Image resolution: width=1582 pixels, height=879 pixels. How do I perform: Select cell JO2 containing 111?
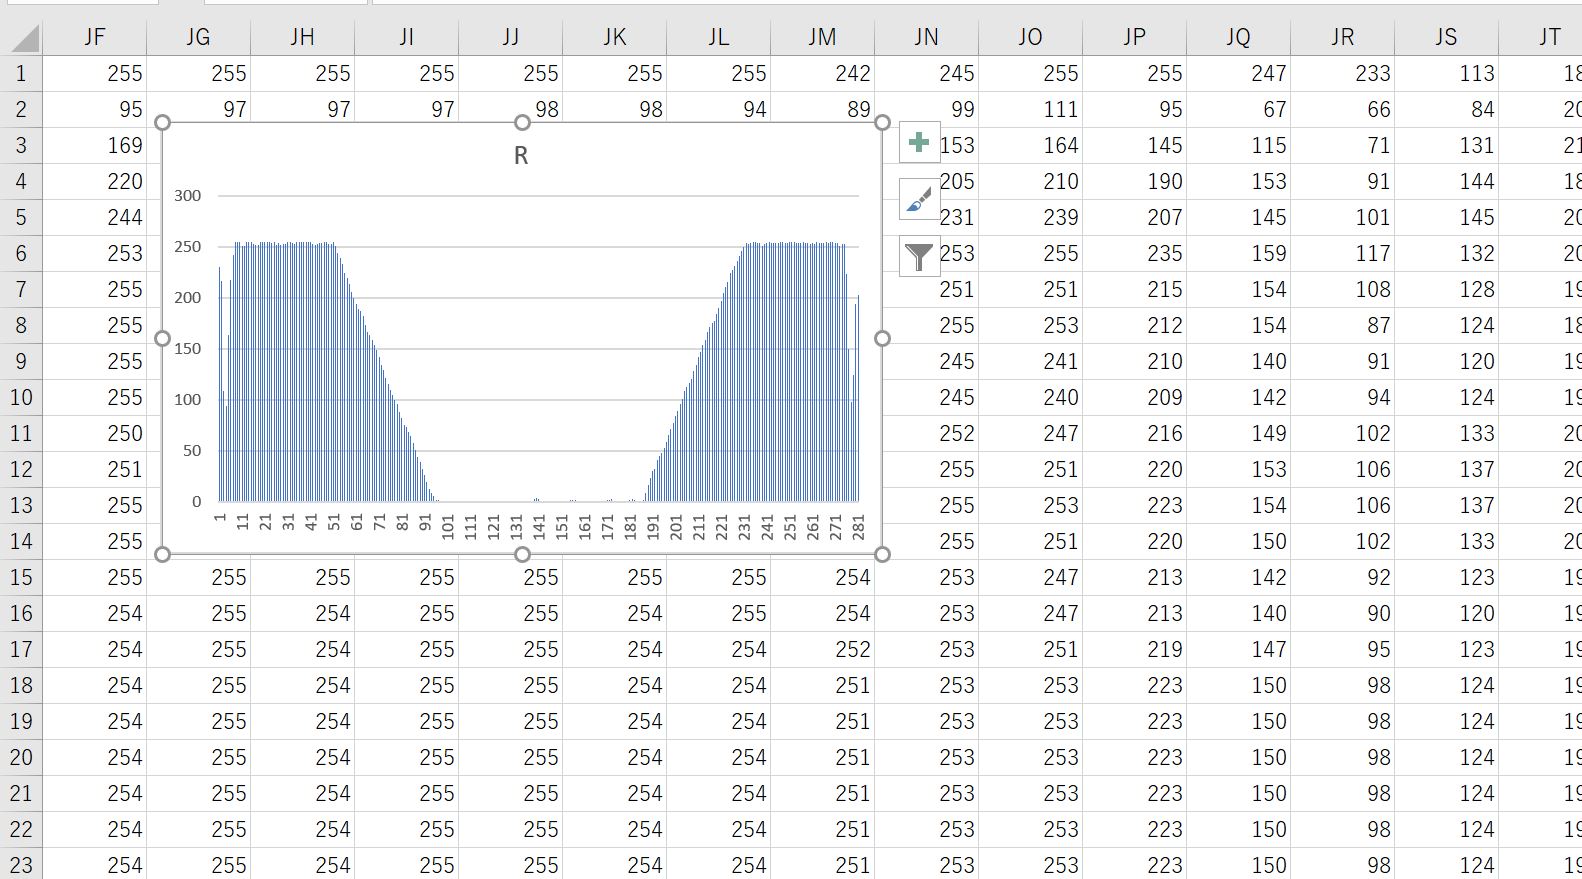pyautogui.click(x=1030, y=109)
